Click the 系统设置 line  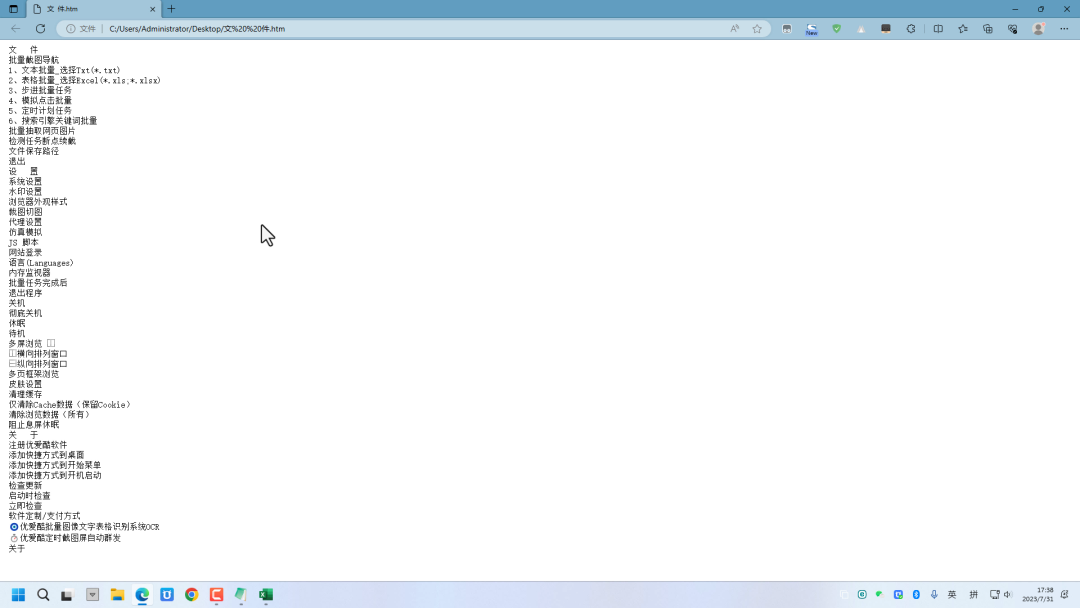[x=25, y=182]
